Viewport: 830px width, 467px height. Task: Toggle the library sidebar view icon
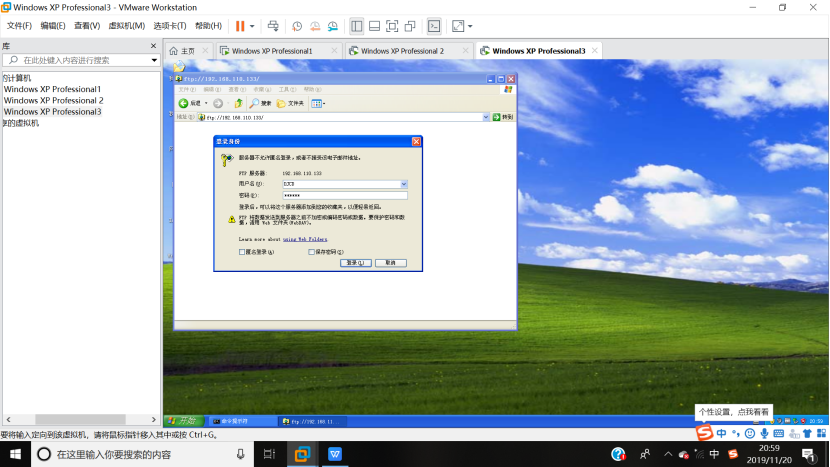click(x=357, y=26)
